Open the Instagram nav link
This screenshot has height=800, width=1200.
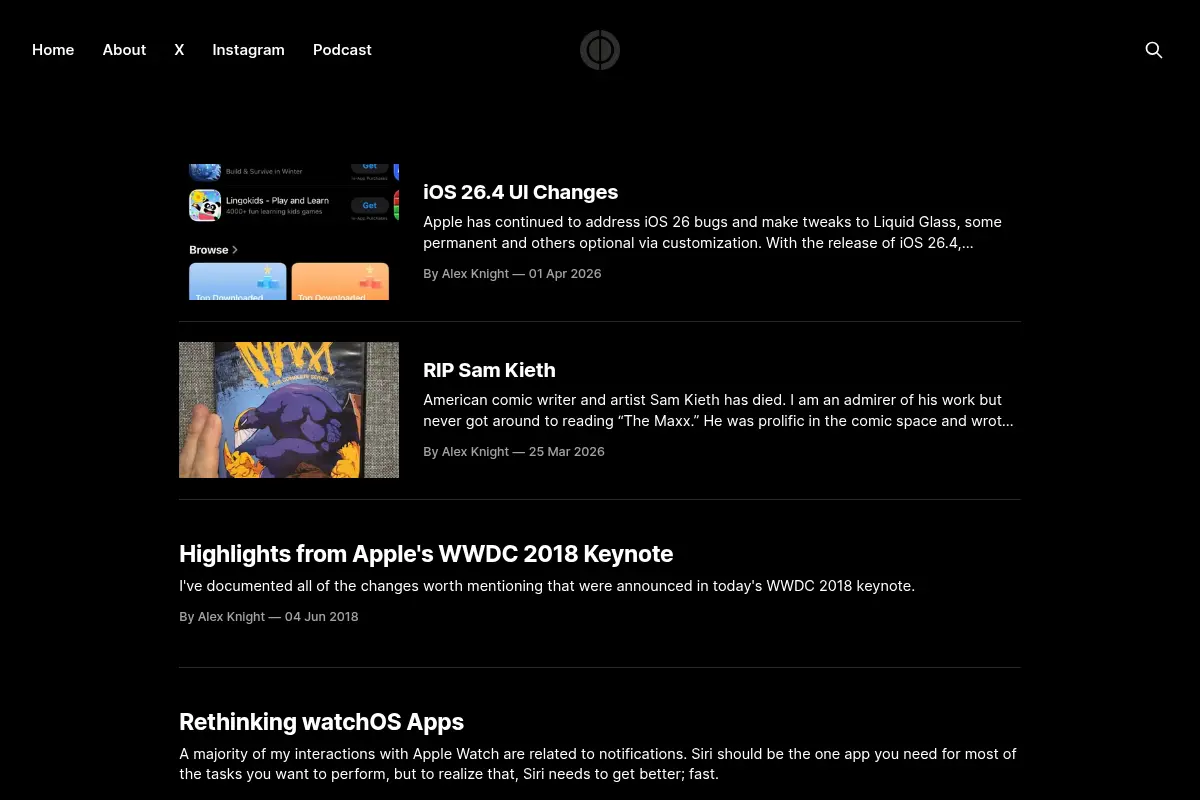[248, 50]
